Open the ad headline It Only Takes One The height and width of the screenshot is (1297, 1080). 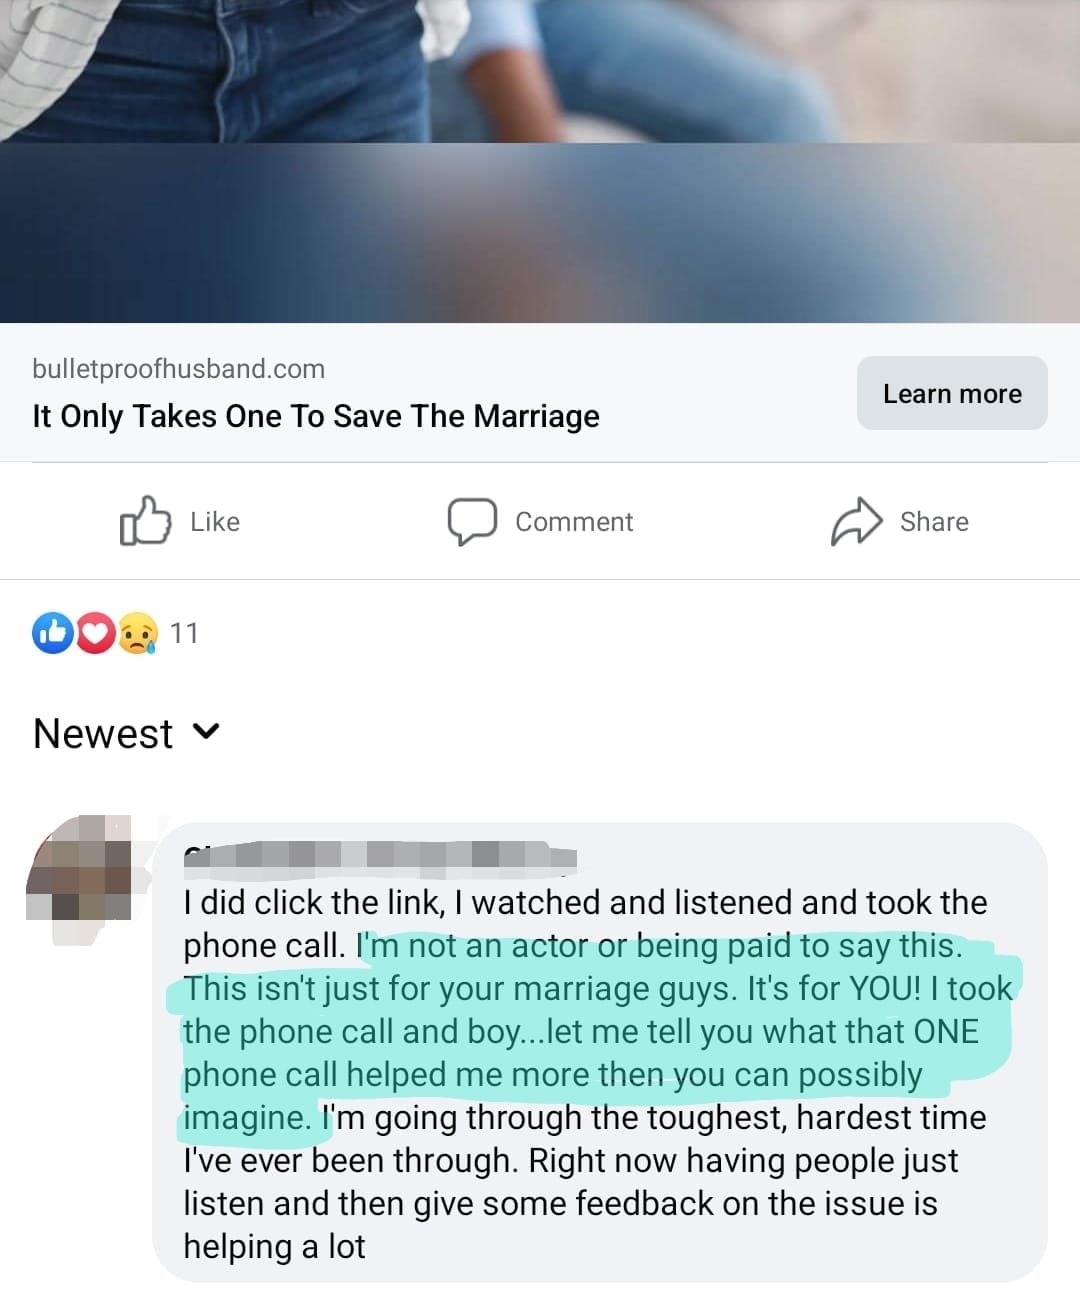(x=316, y=416)
